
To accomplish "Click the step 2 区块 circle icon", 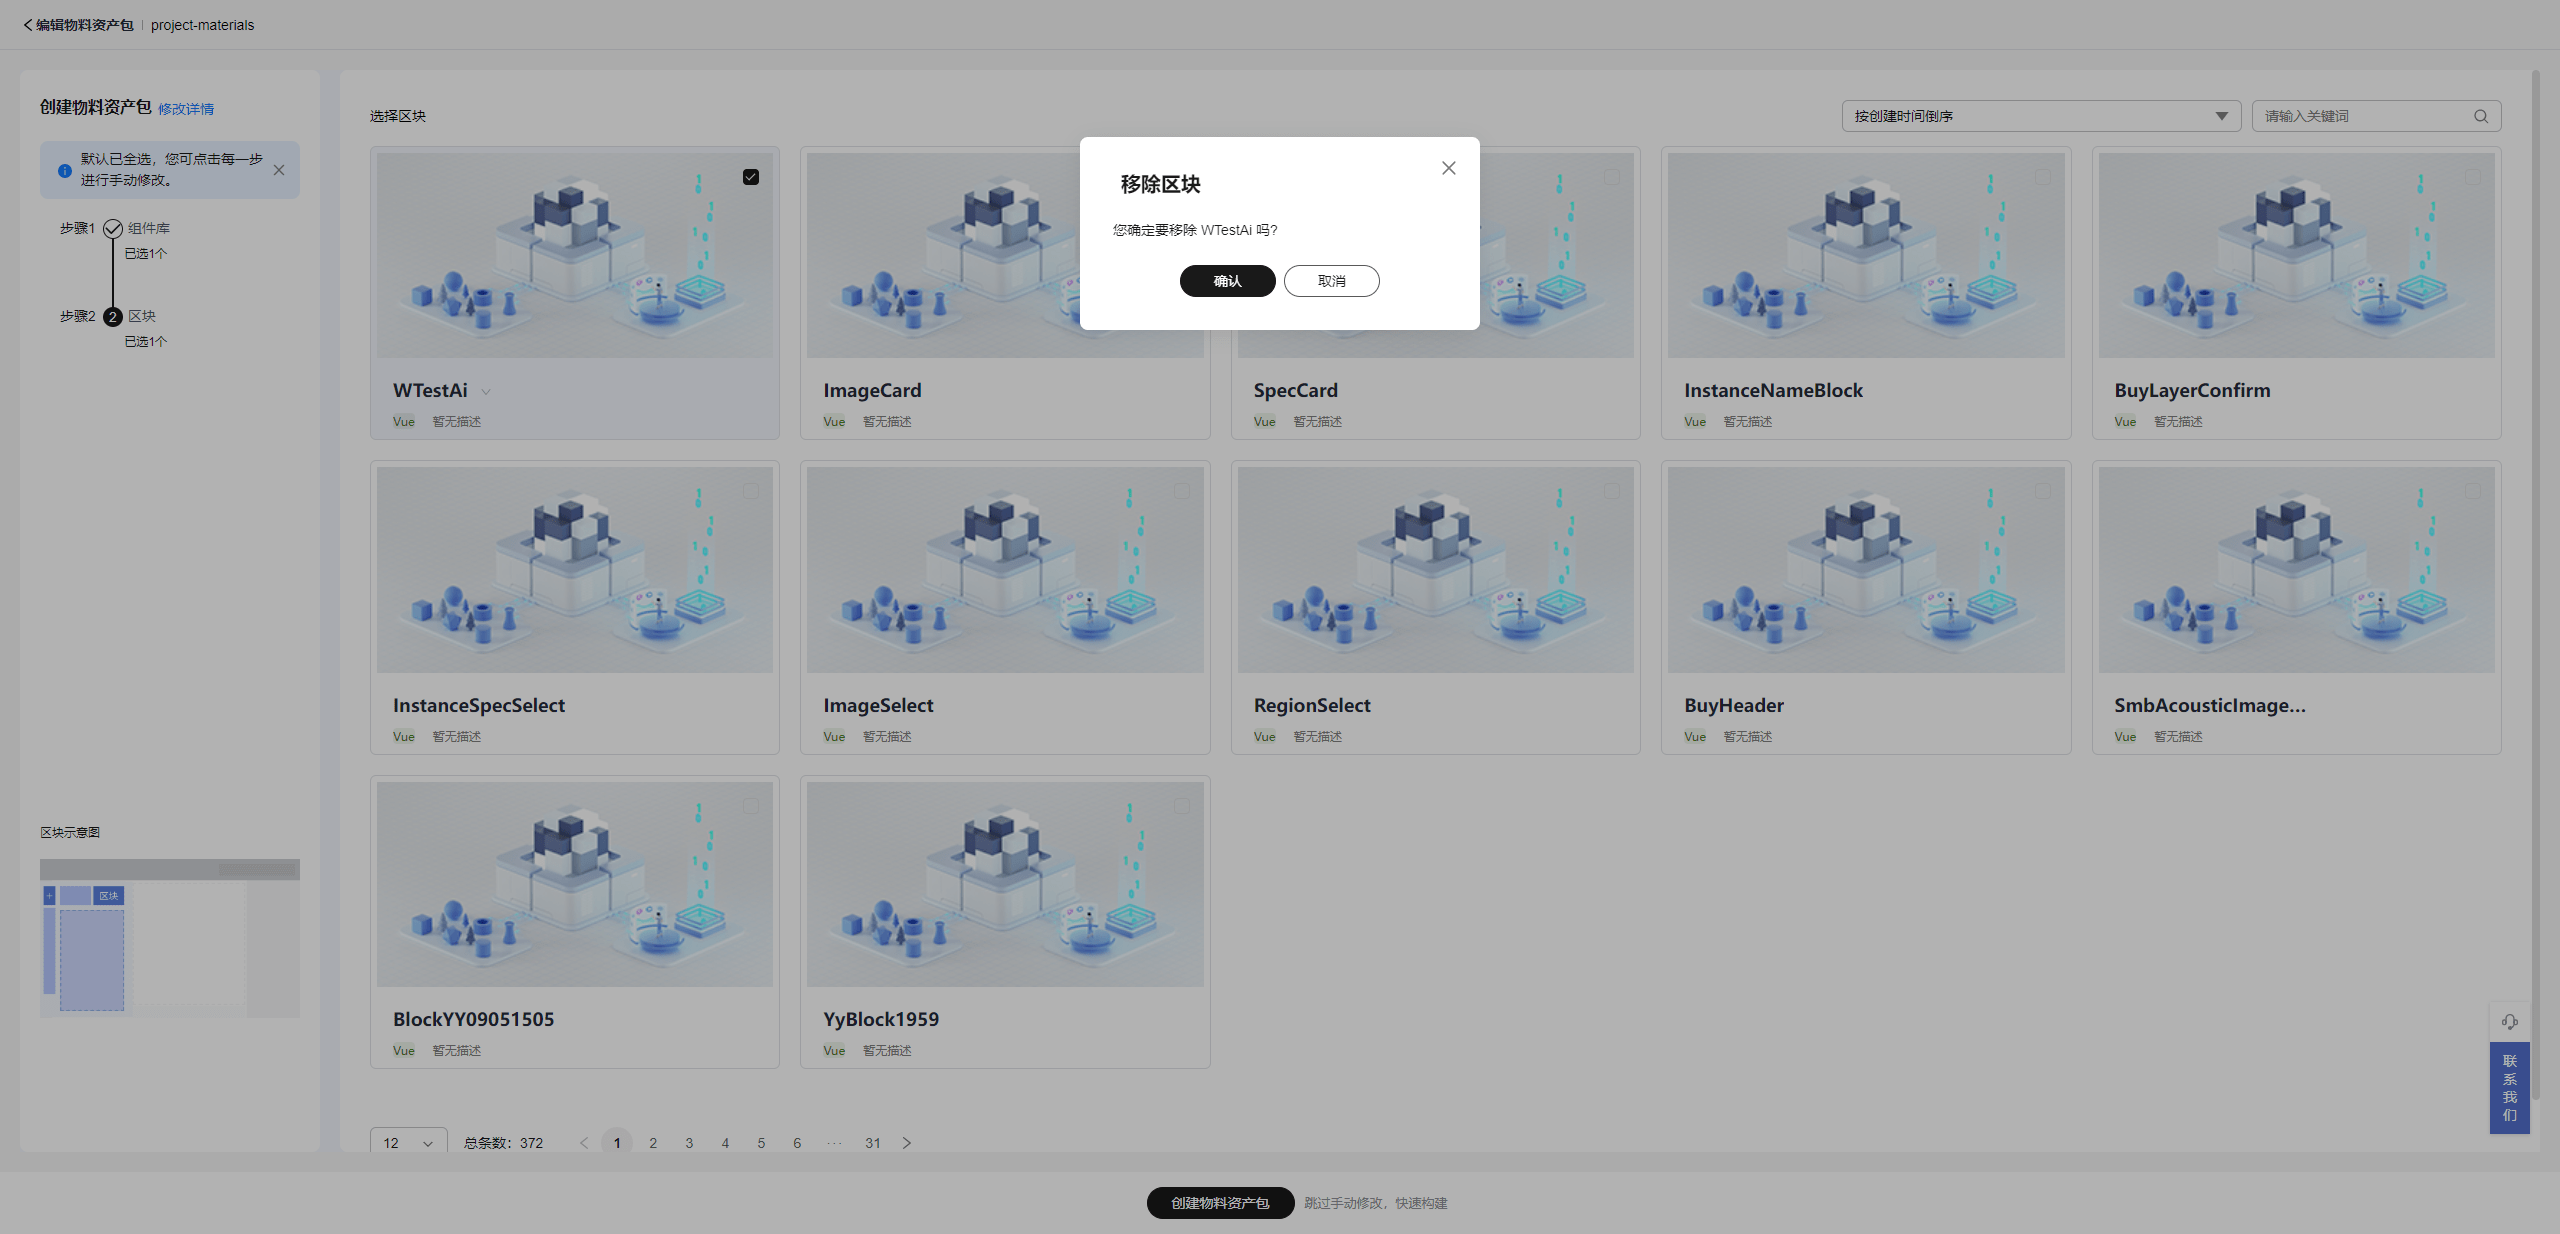I will click(113, 317).
